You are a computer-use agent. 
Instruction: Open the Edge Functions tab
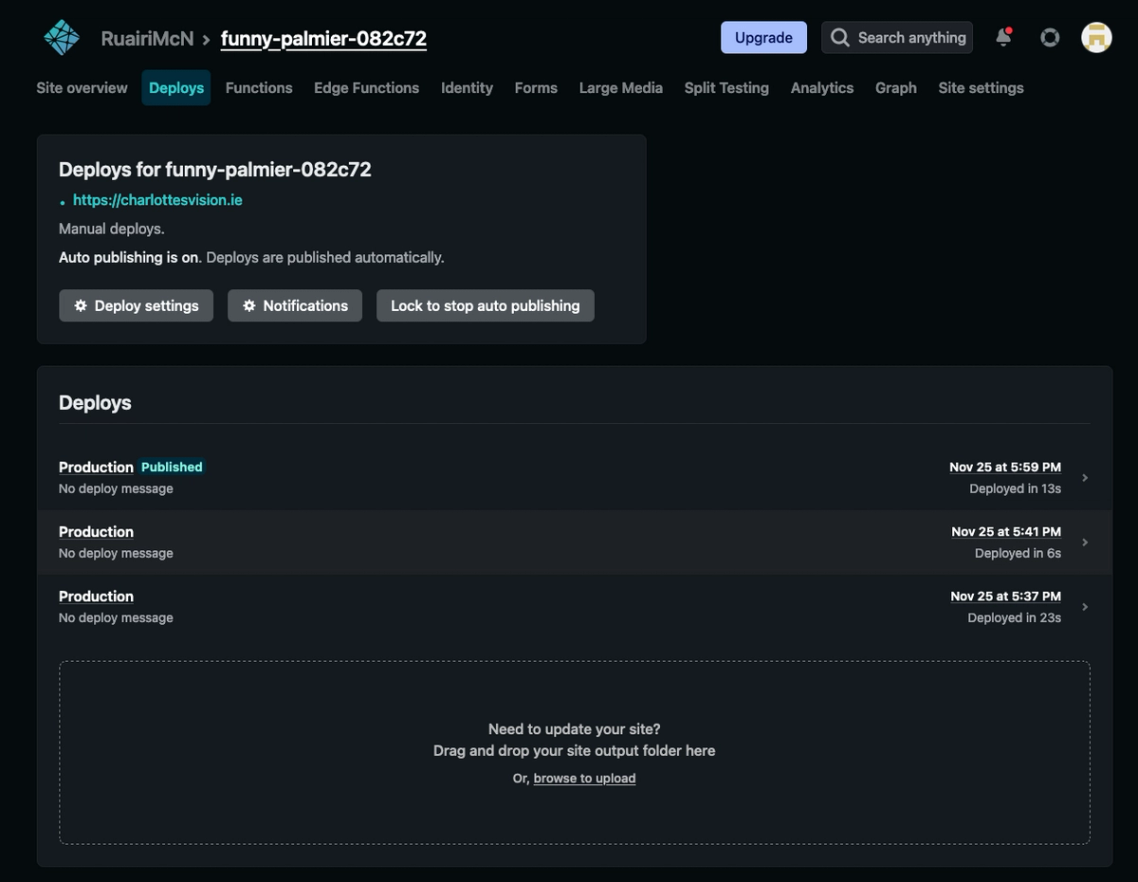(x=367, y=88)
